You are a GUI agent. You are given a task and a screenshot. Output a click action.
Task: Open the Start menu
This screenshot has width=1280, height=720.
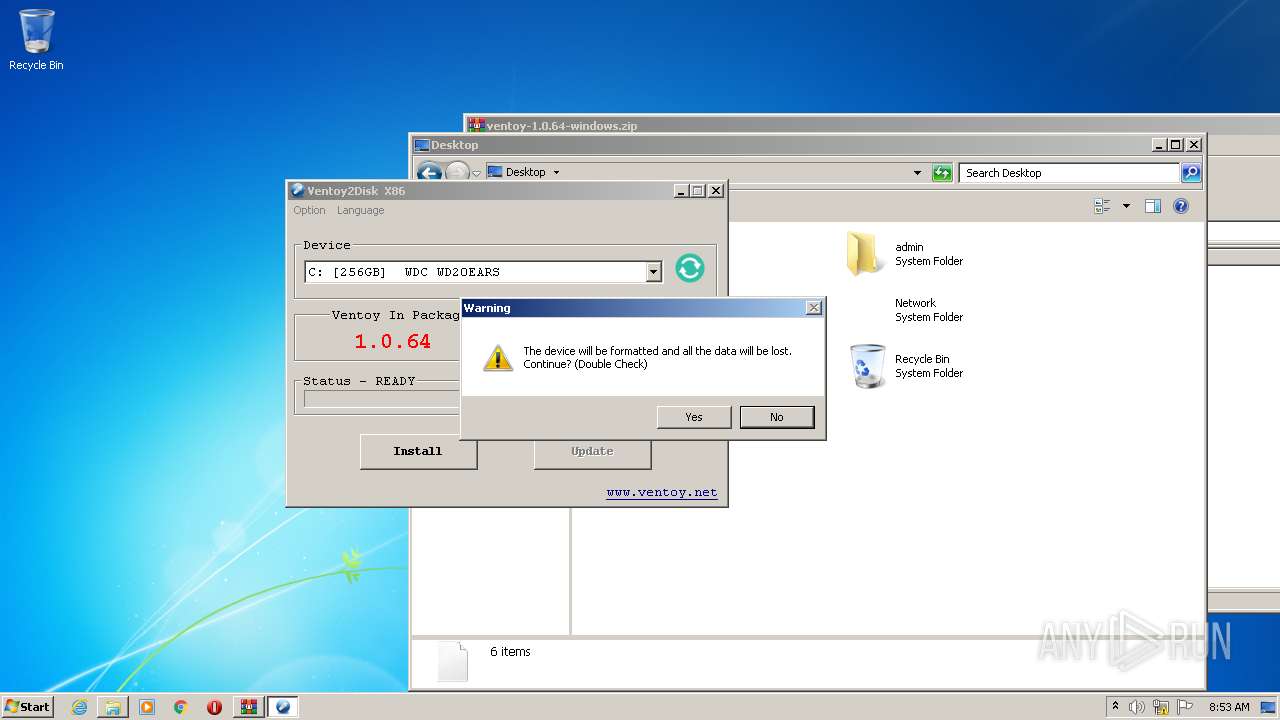pos(28,706)
